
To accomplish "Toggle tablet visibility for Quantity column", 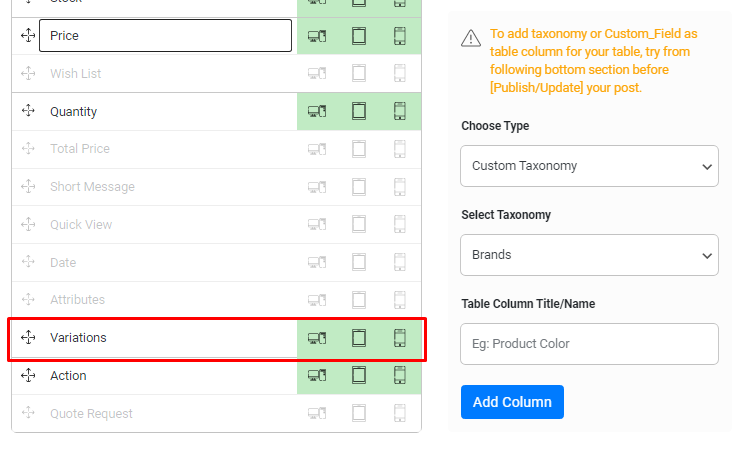I will [359, 111].
